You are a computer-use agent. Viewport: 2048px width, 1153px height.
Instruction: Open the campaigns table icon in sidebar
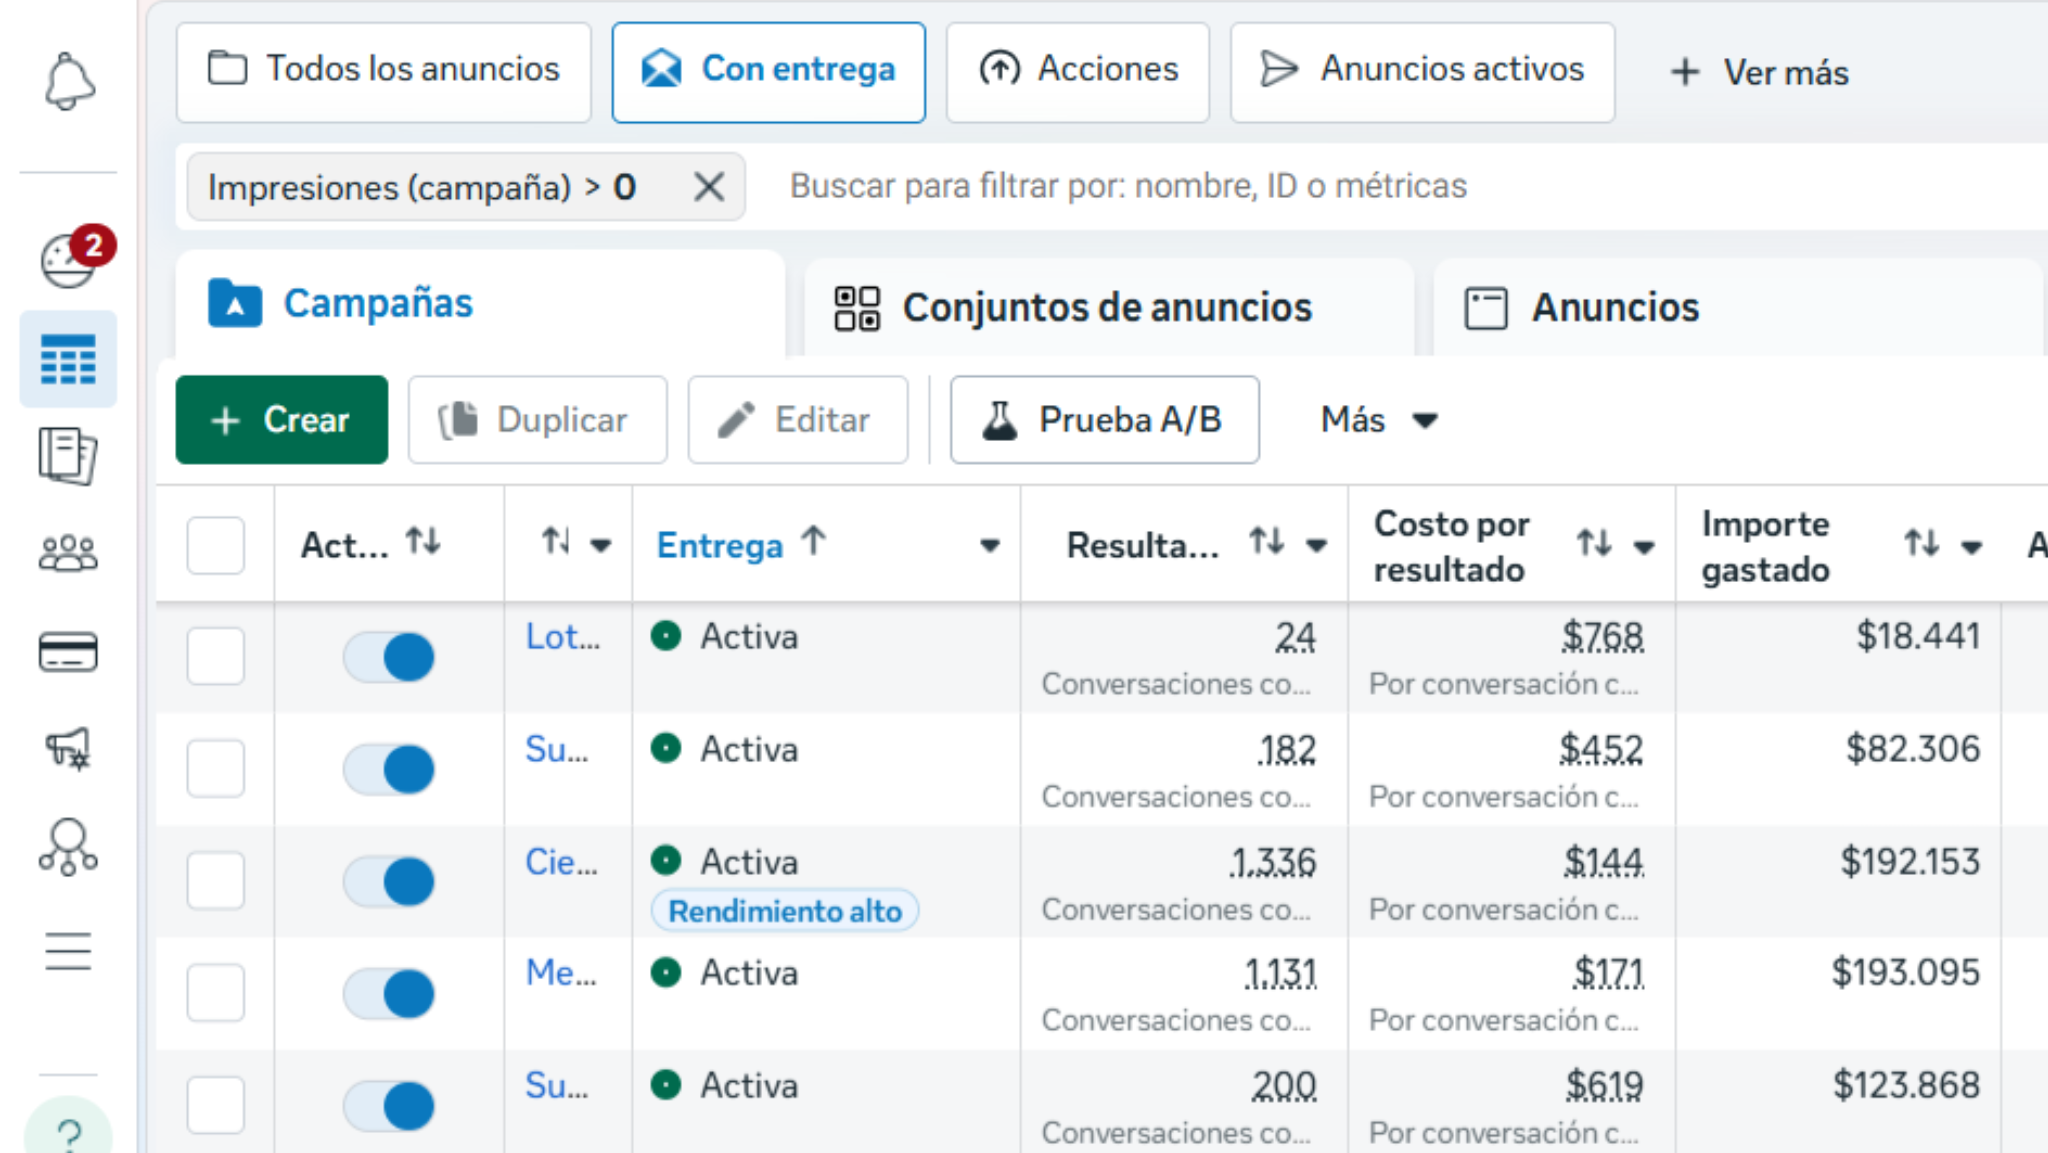[68, 360]
